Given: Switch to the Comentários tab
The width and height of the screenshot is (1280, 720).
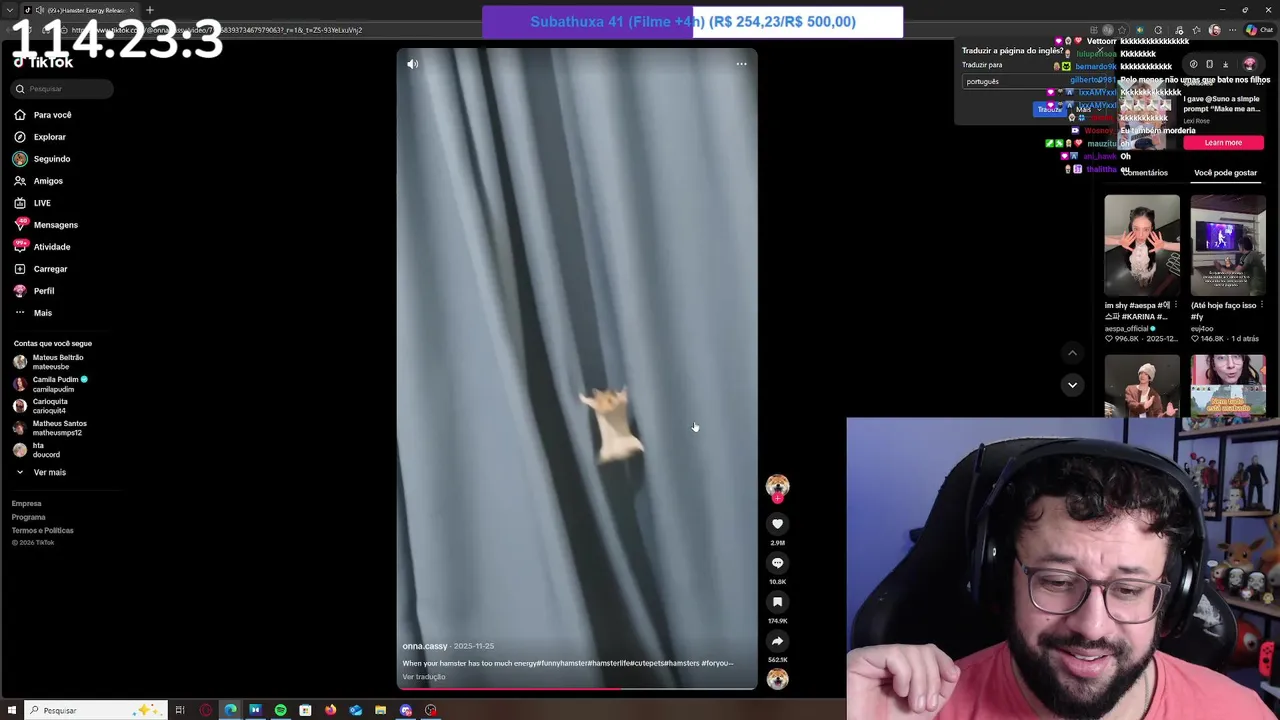Looking at the screenshot, I should point(1145,173).
